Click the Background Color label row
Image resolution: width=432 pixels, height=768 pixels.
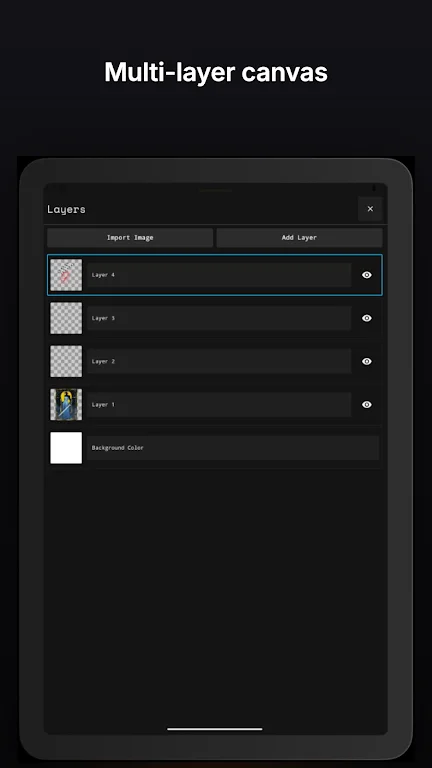[233, 448]
